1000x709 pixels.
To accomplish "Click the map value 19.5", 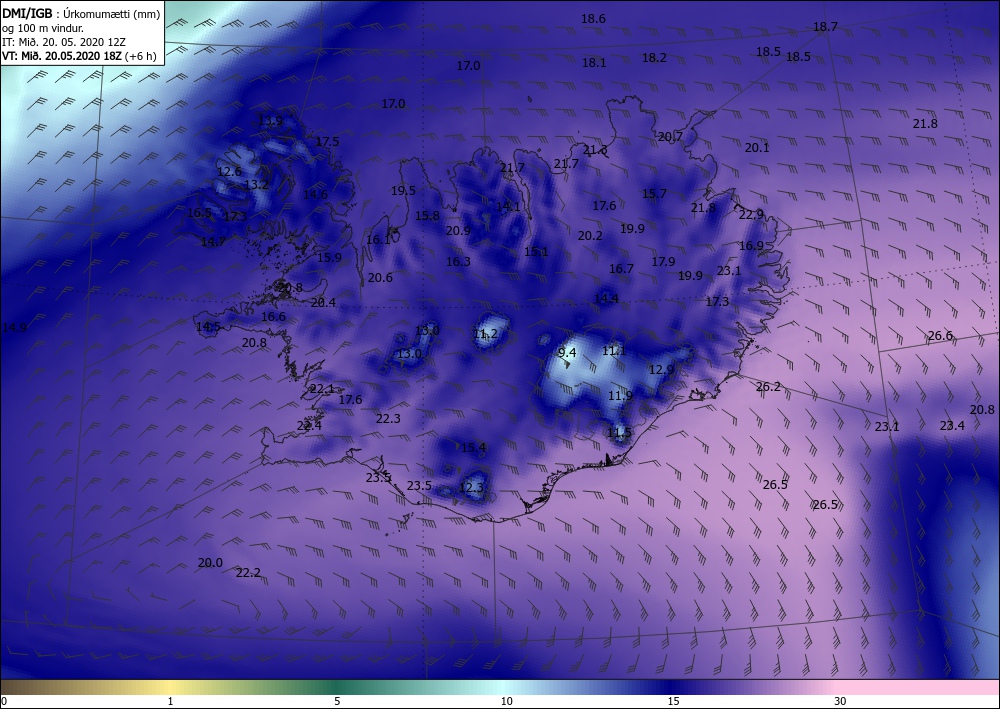I will 404,191.
